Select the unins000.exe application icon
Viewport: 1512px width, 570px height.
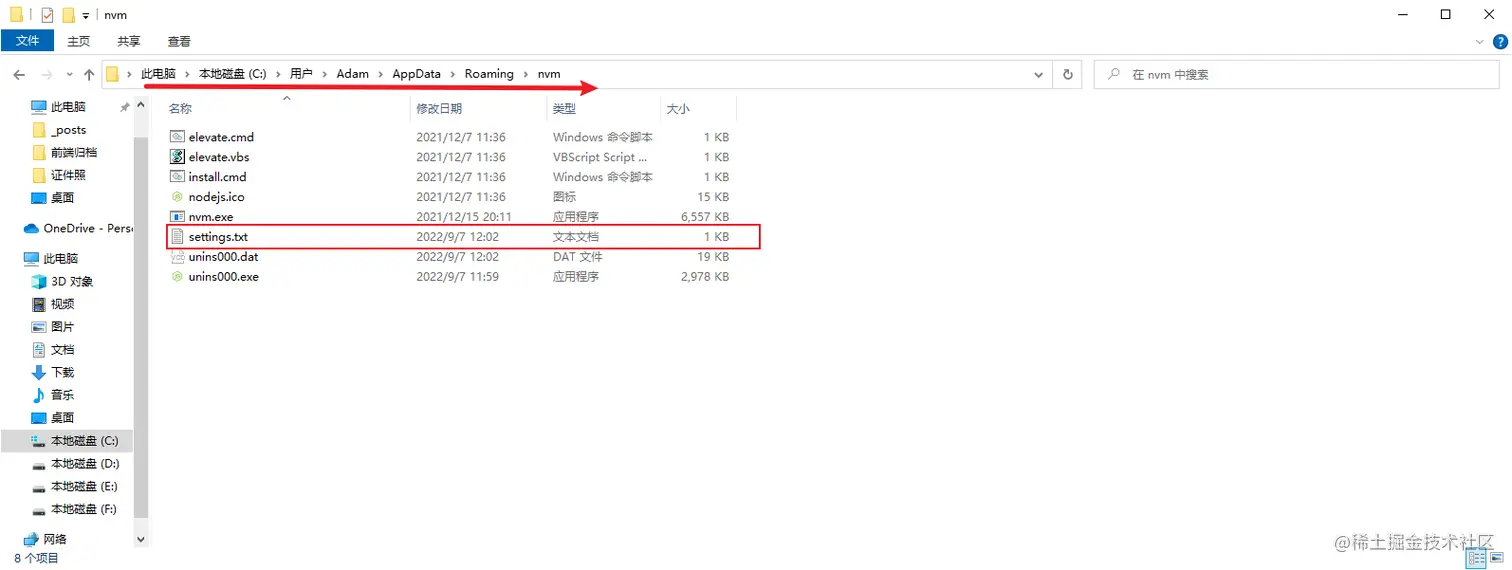tap(177, 277)
